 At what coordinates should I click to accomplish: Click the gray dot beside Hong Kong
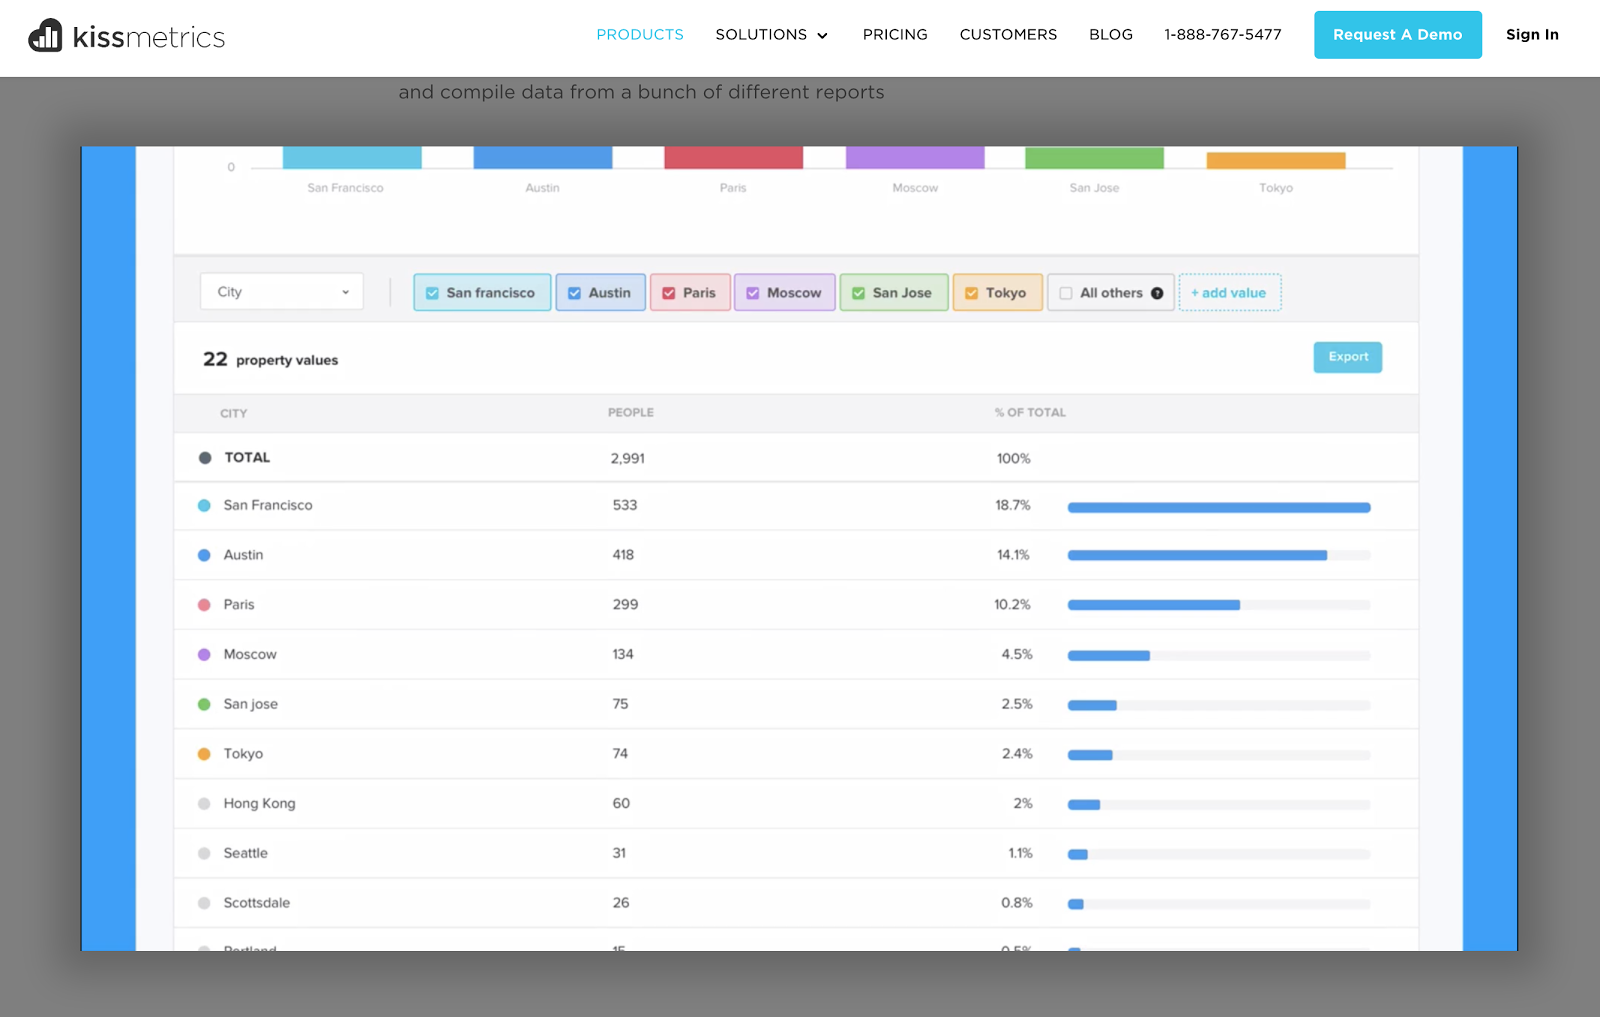204,804
